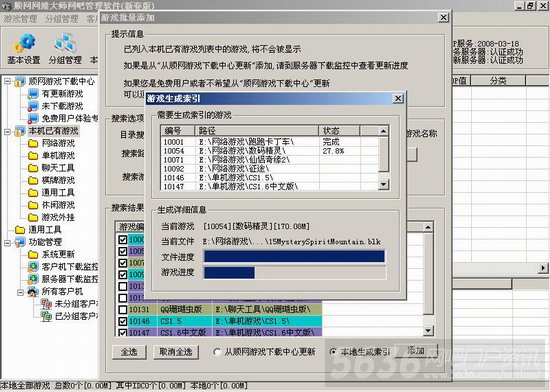The width and height of the screenshot is (550, 392).
Task: Click 分类 column header in main window
Action: pos(498,81)
